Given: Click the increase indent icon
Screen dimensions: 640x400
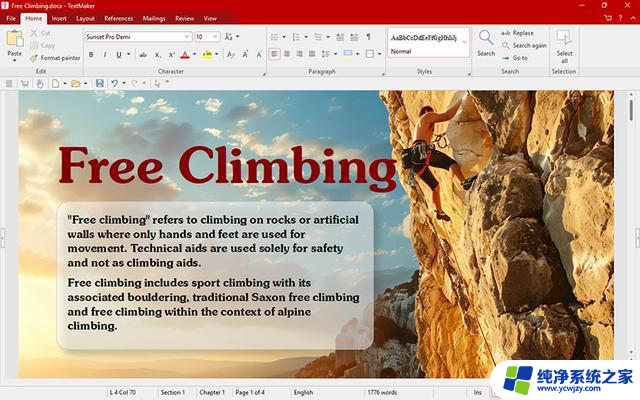Looking at the screenshot, I should [354, 37].
